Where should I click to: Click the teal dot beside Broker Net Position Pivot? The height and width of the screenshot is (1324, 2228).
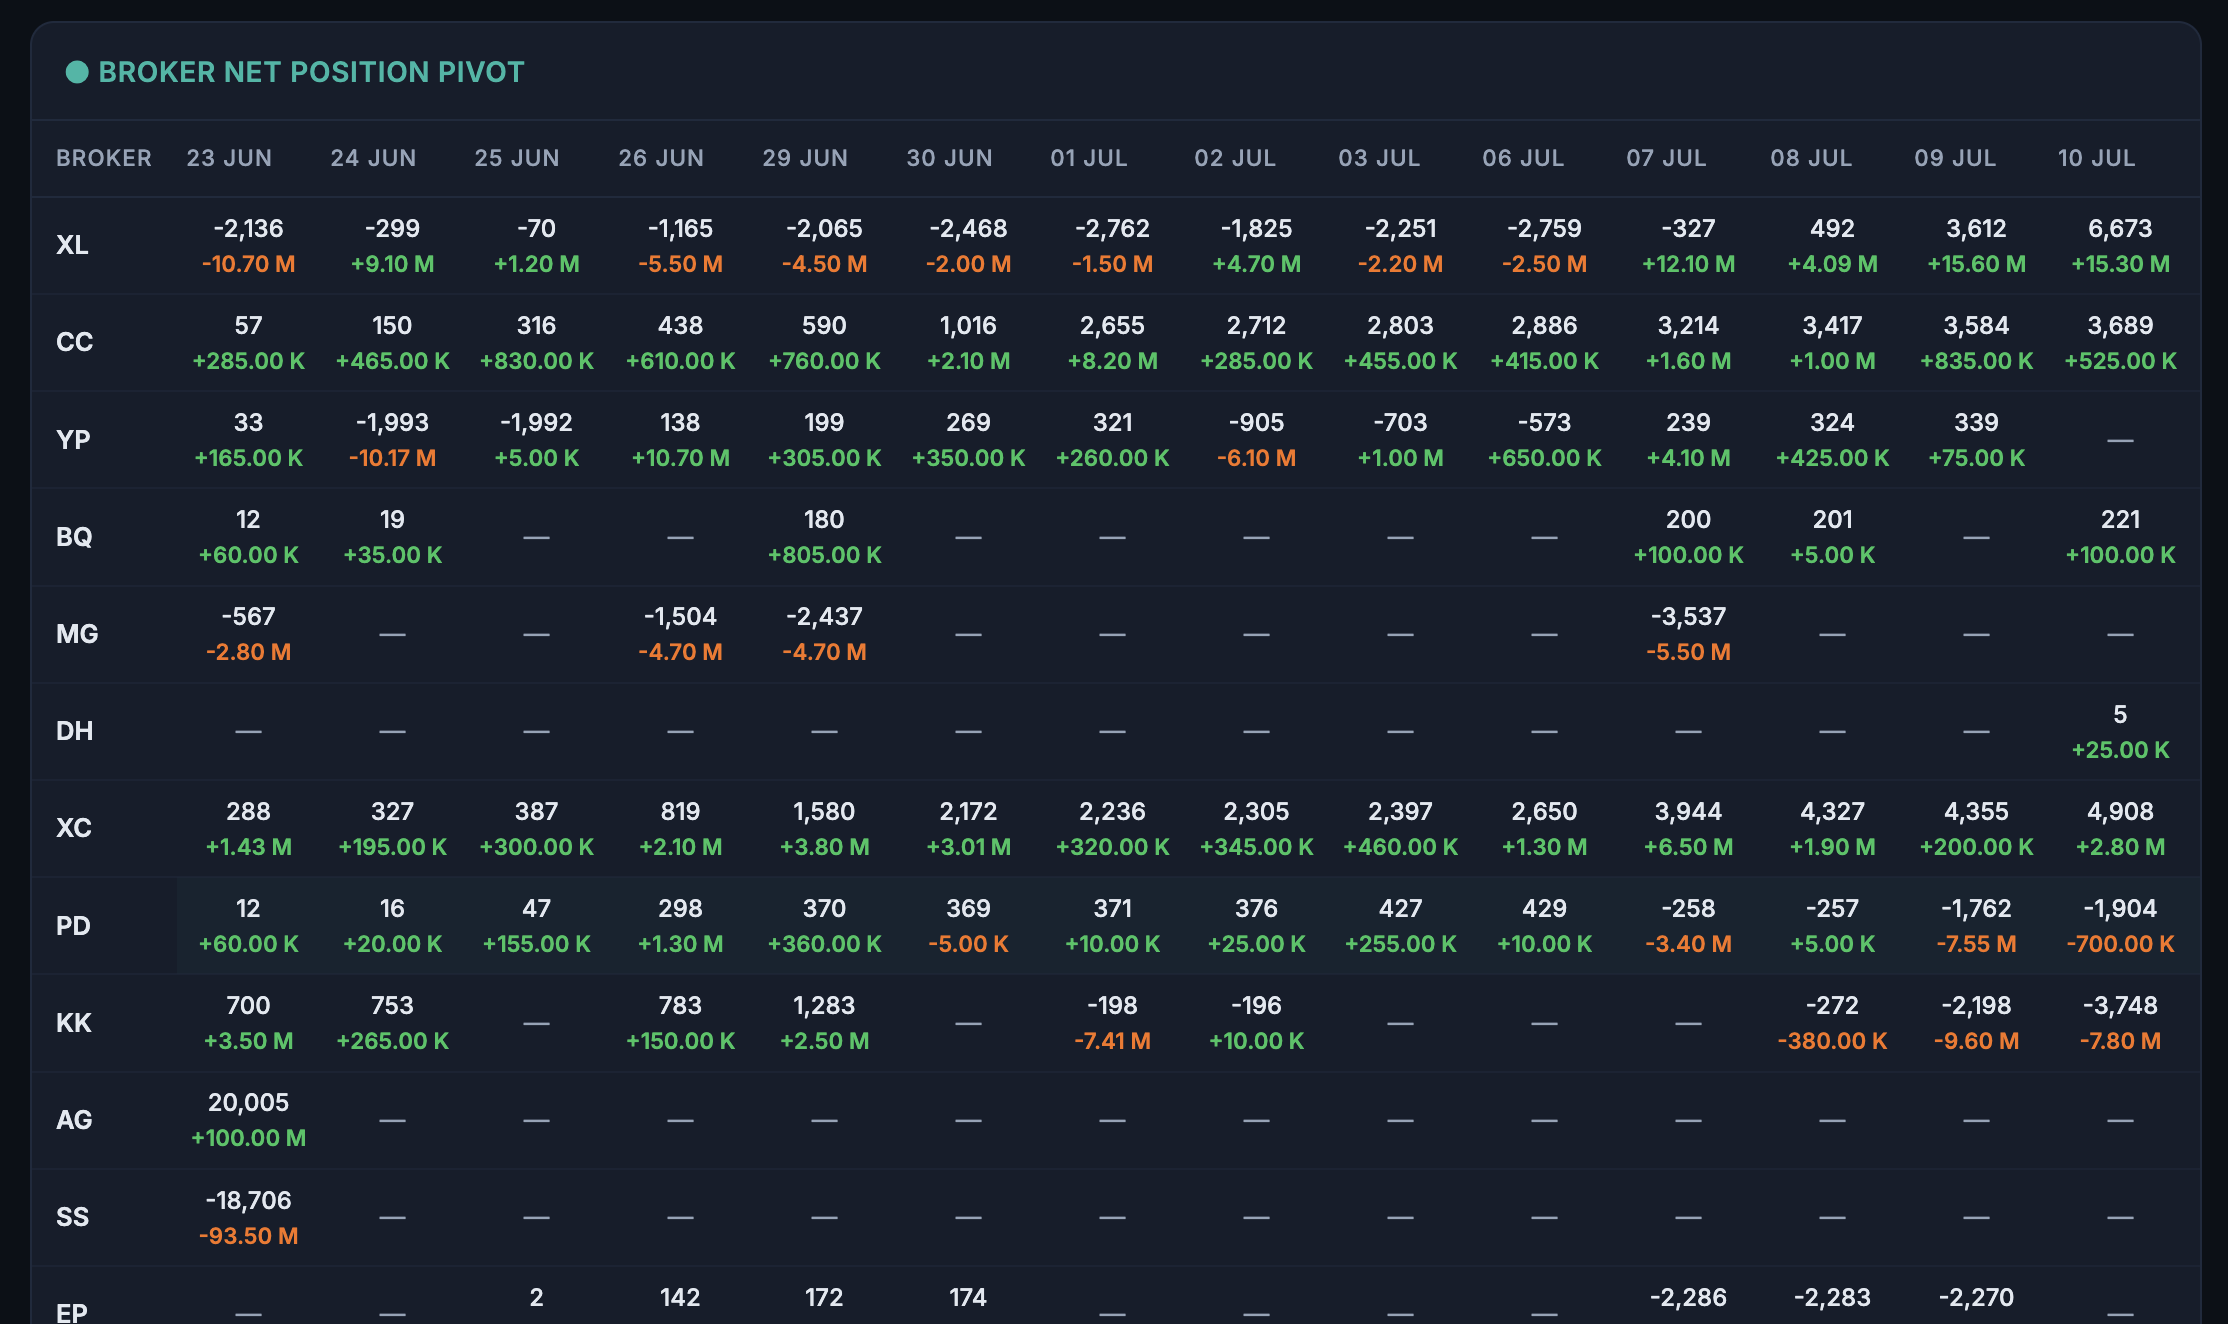pyautogui.click(x=77, y=72)
